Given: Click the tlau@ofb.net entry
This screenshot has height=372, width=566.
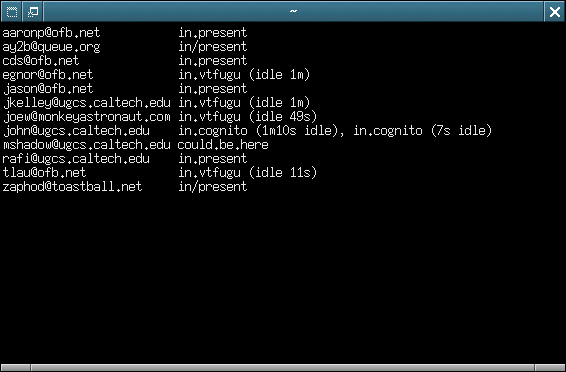Looking at the screenshot, I should [x=44, y=173].
